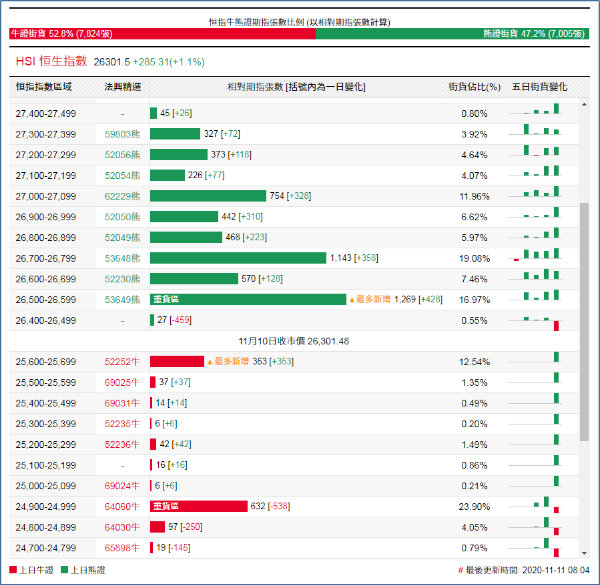
Task: Click the green 熊證街貨 47.2% ratio bar
Action: pos(453,34)
